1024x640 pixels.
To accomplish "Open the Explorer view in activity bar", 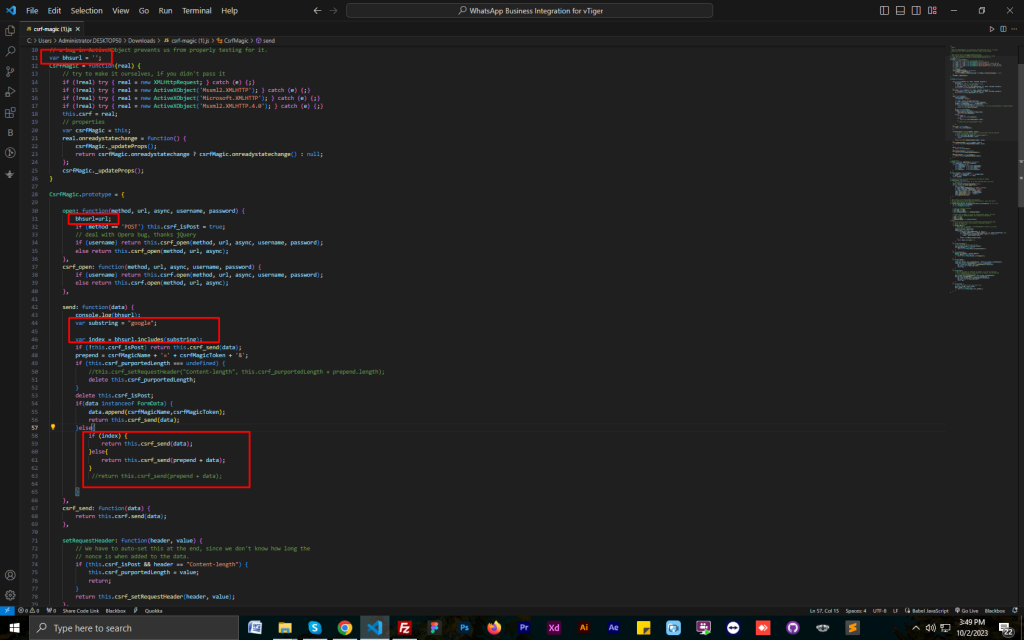I will point(10,31).
